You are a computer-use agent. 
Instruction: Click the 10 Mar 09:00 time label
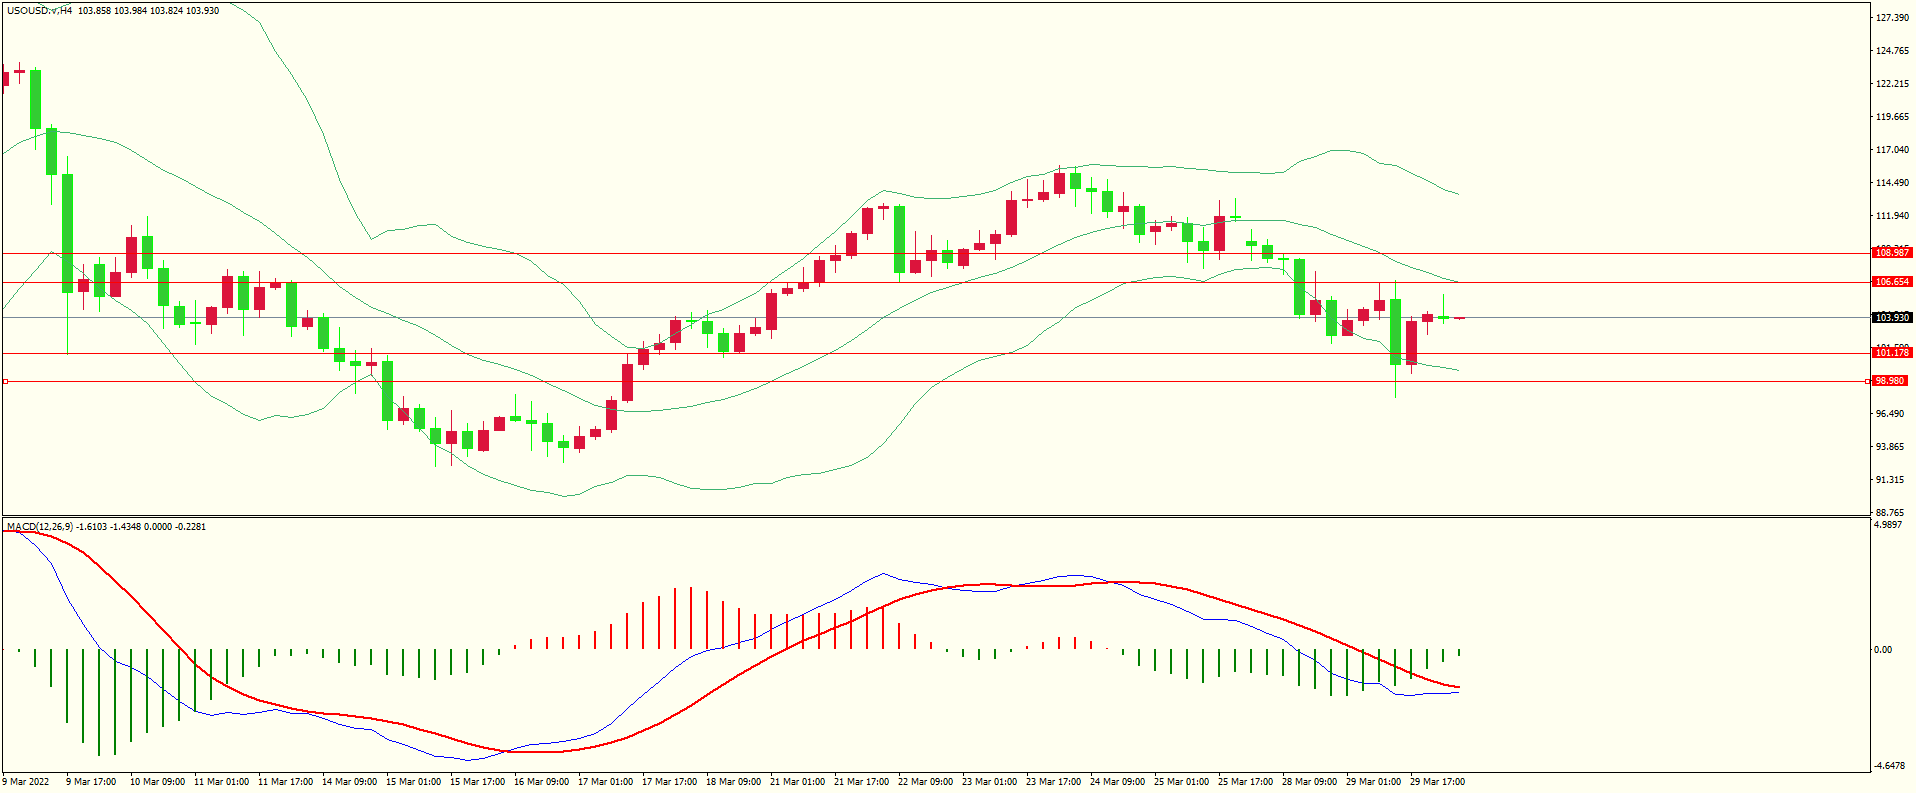(x=157, y=782)
